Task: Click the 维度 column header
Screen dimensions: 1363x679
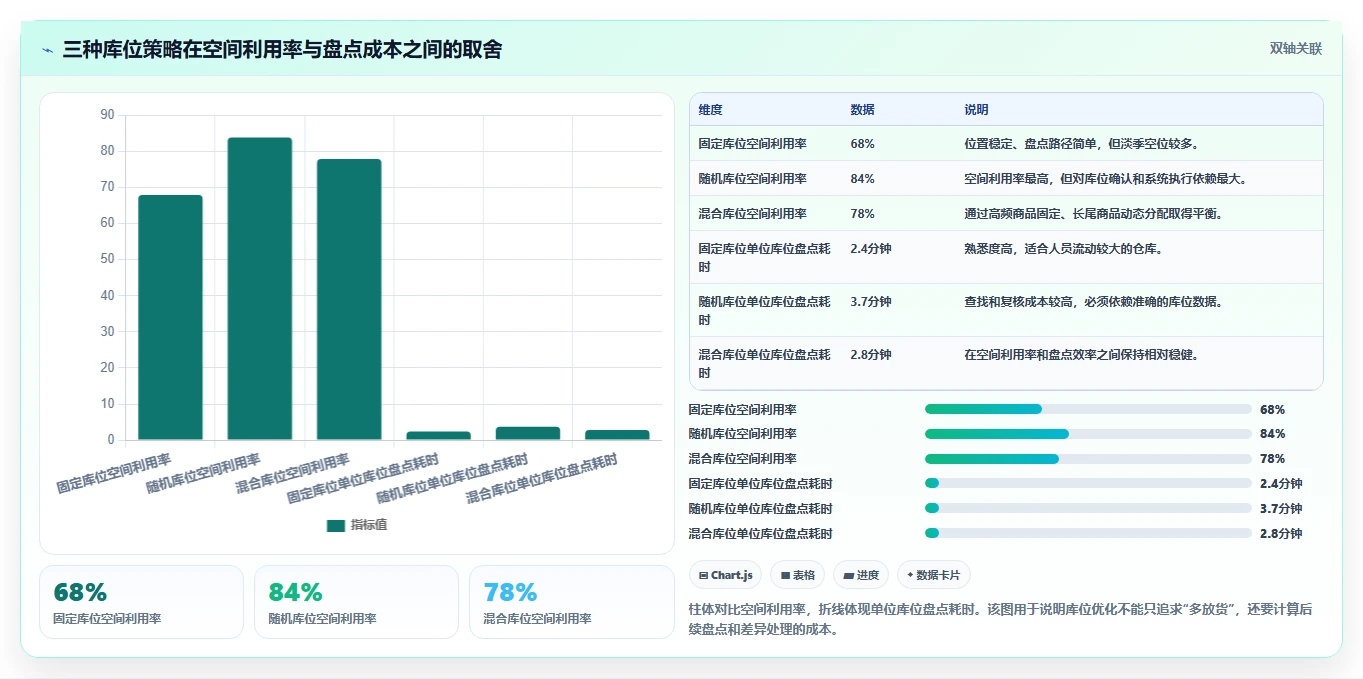Action: 711,110
